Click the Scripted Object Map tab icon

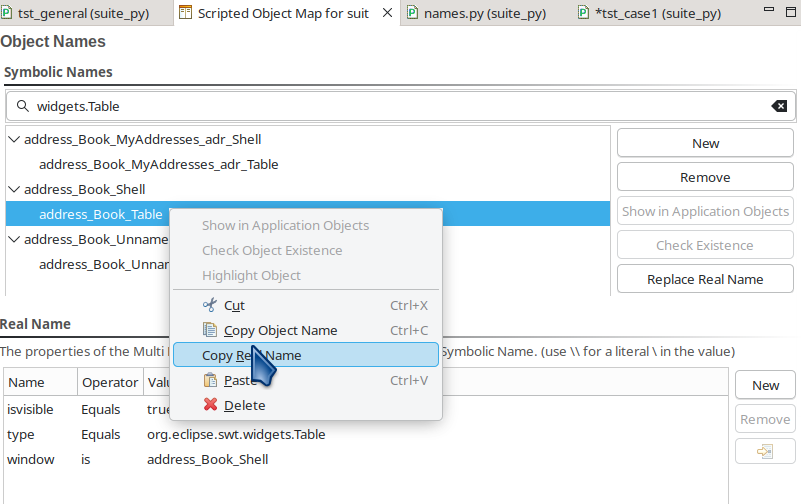click(x=185, y=13)
